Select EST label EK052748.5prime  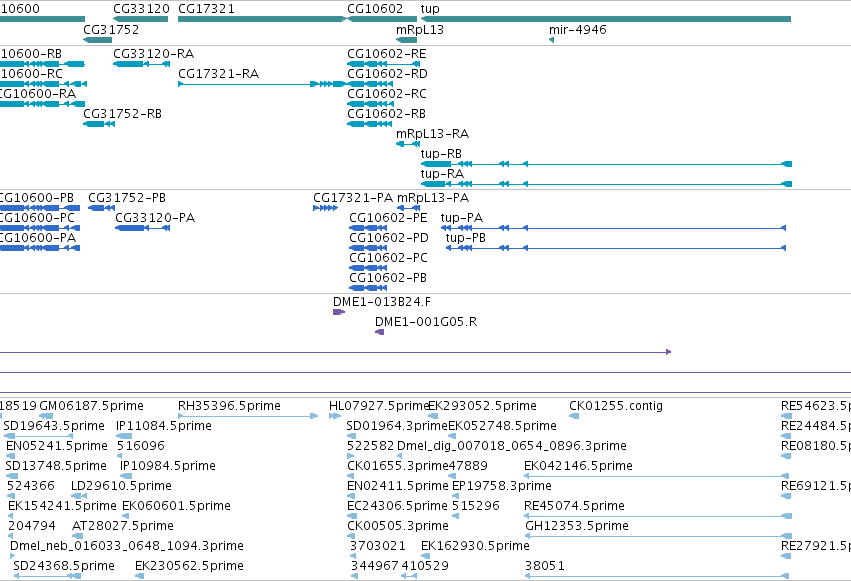tap(503, 426)
